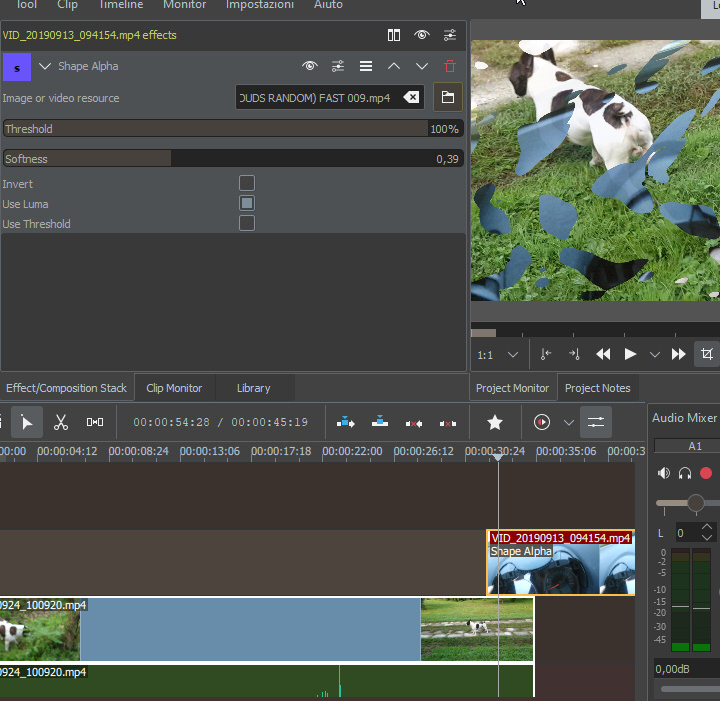Open the Clip menu

coord(68,5)
